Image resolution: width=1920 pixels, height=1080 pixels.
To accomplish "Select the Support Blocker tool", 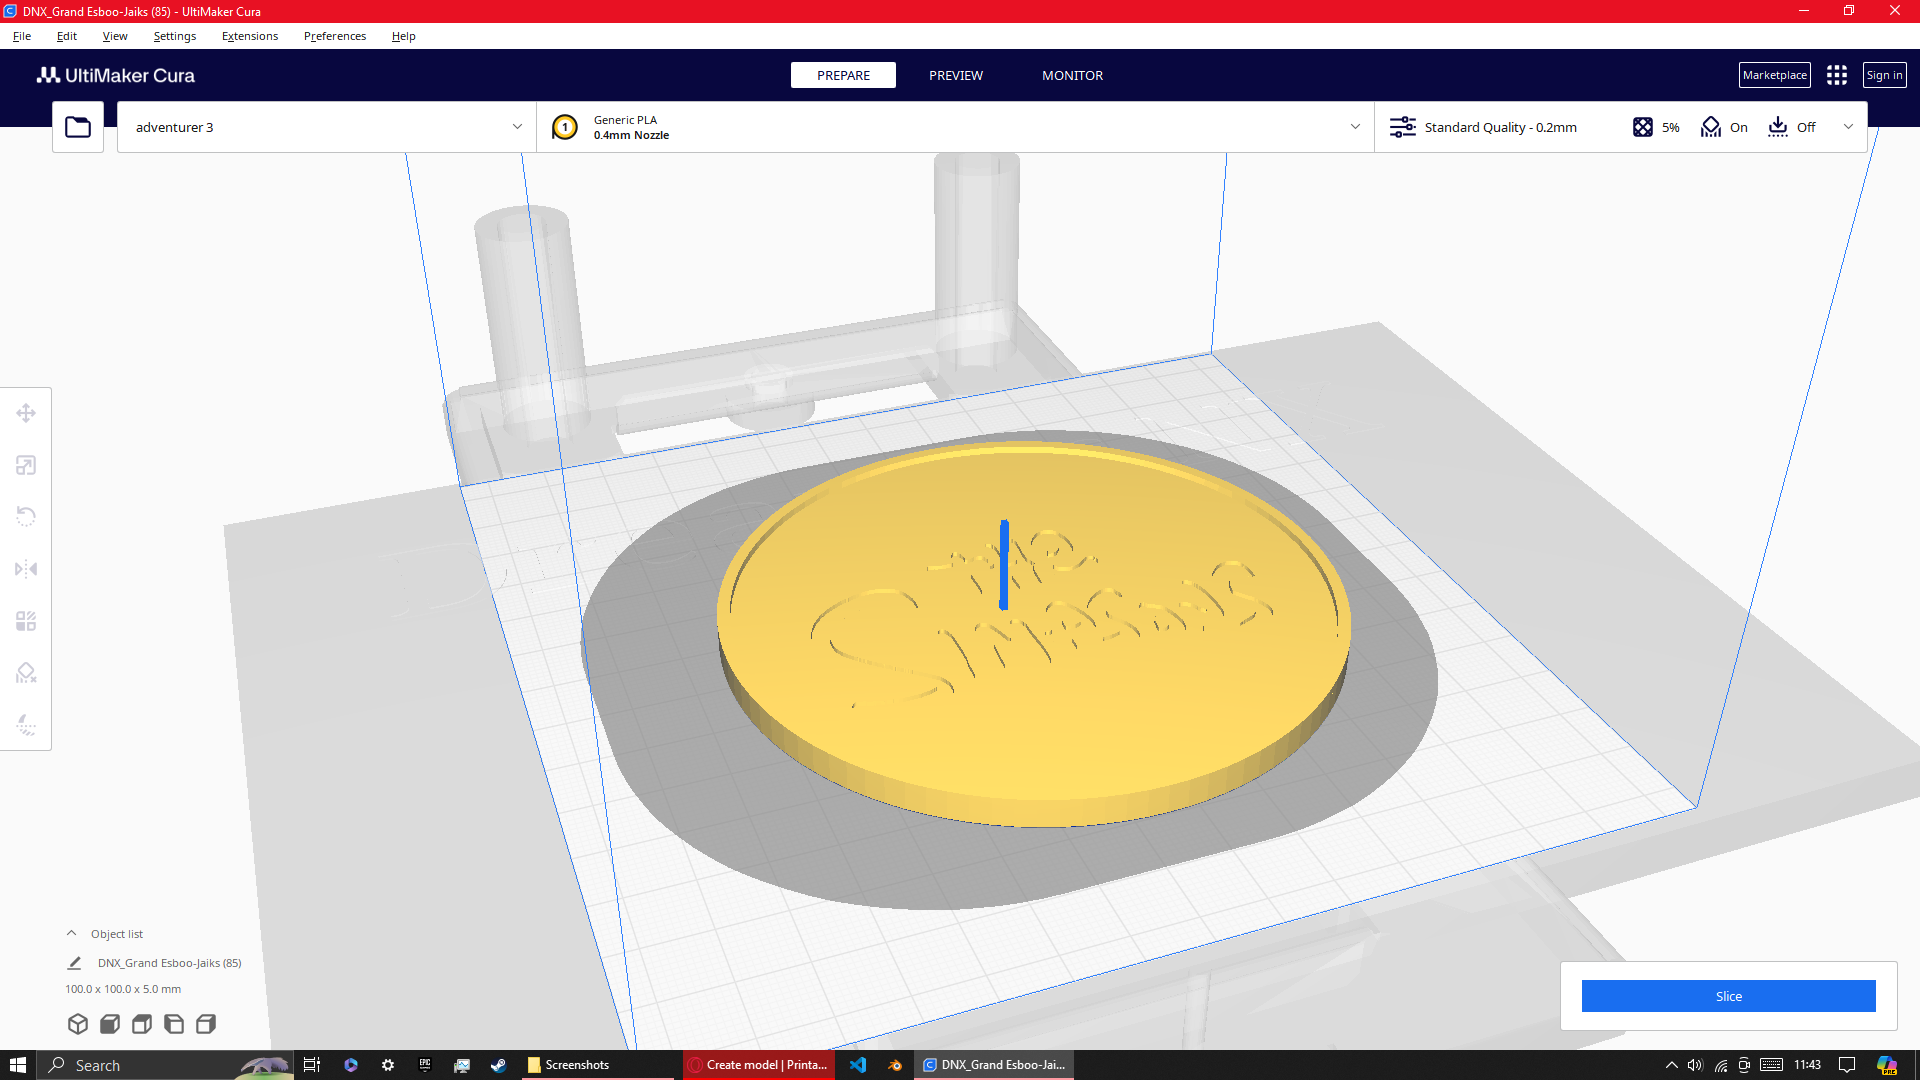I will [x=26, y=673].
